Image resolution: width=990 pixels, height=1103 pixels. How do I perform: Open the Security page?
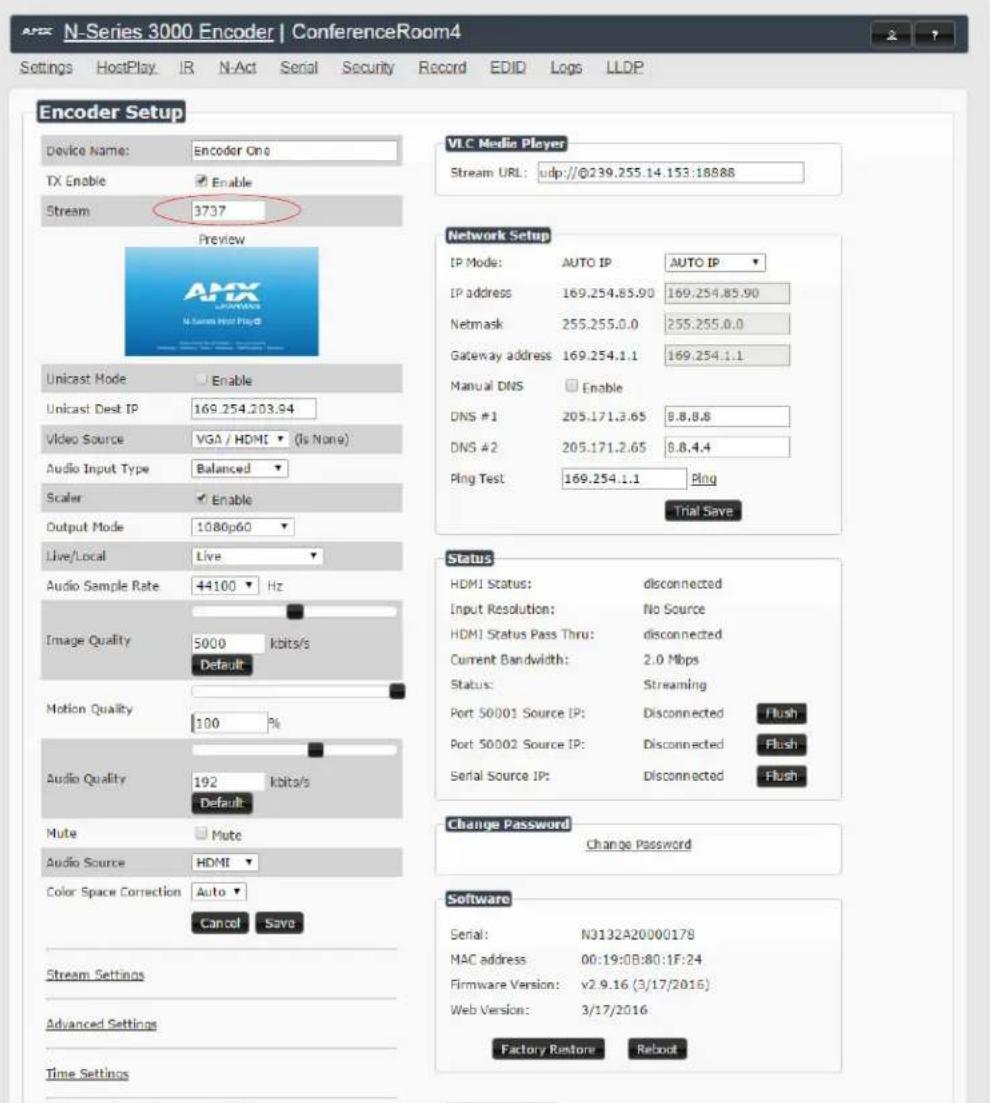(x=368, y=68)
